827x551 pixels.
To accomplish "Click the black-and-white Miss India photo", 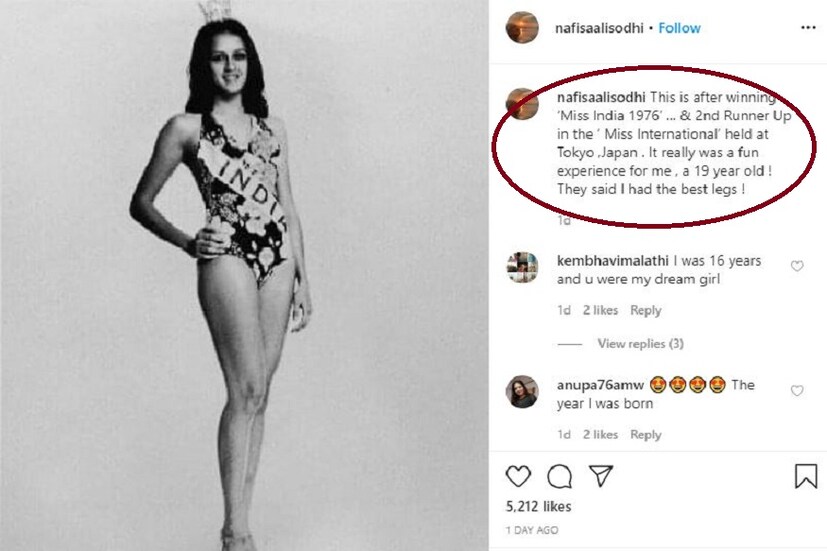I will [x=244, y=275].
